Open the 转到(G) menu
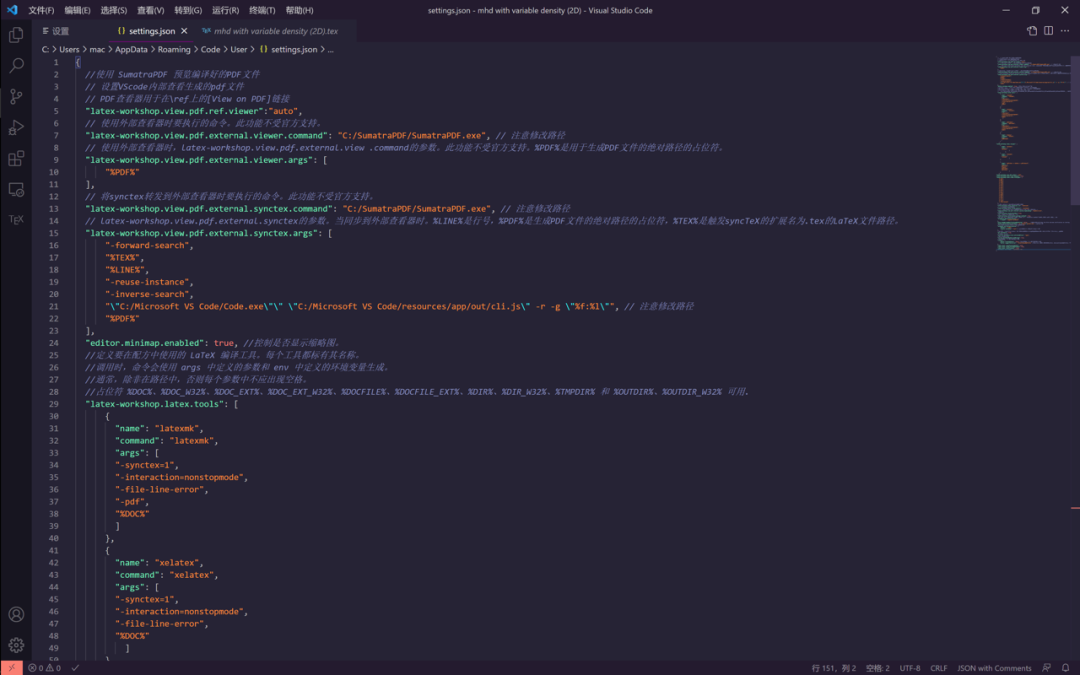This screenshot has width=1080, height=675. click(x=188, y=10)
